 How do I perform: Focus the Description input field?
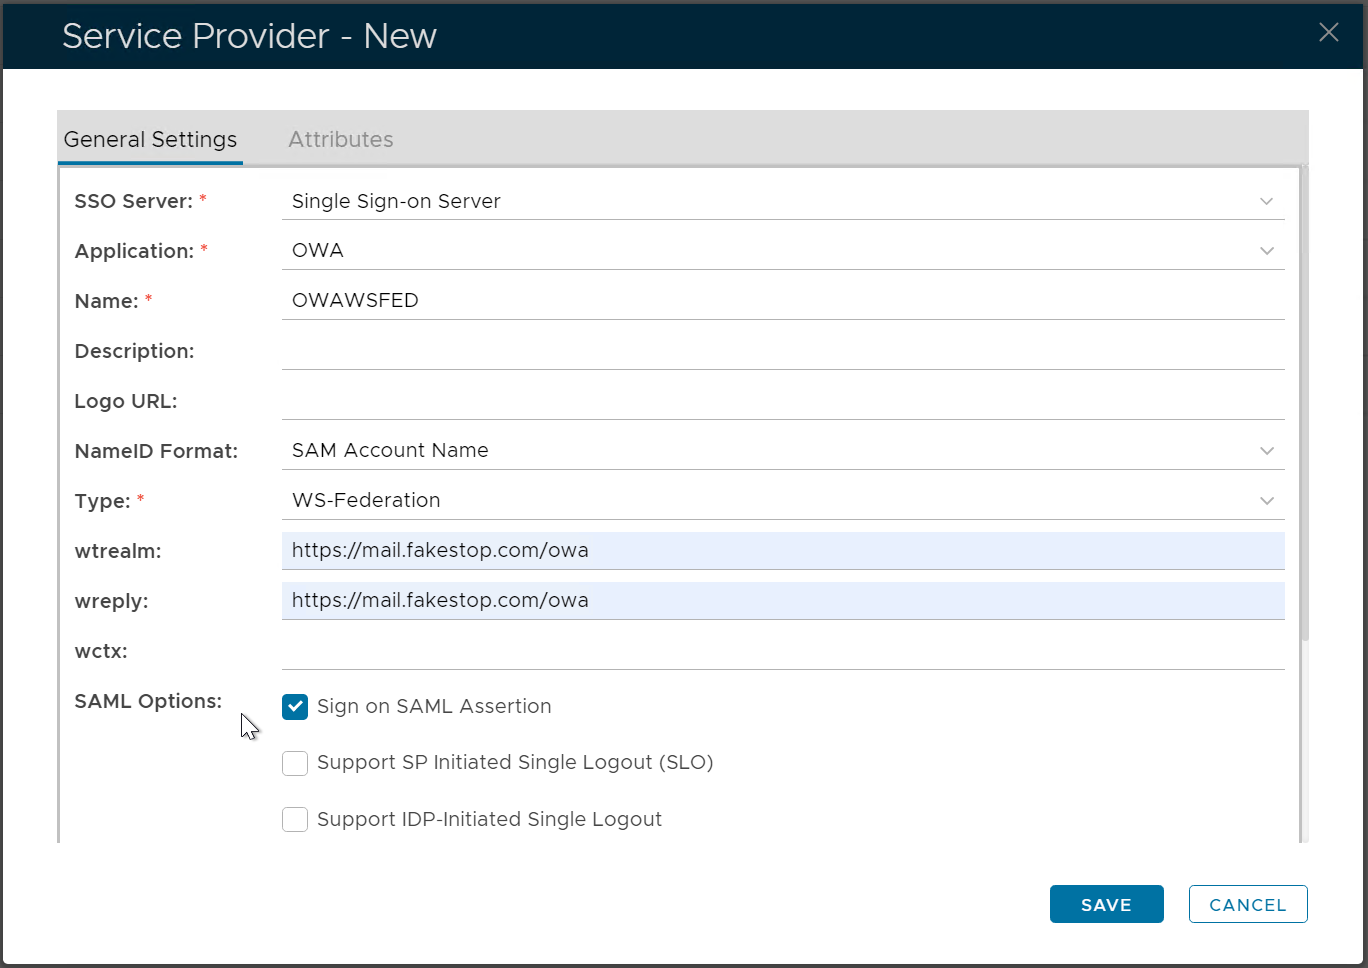[x=782, y=351]
